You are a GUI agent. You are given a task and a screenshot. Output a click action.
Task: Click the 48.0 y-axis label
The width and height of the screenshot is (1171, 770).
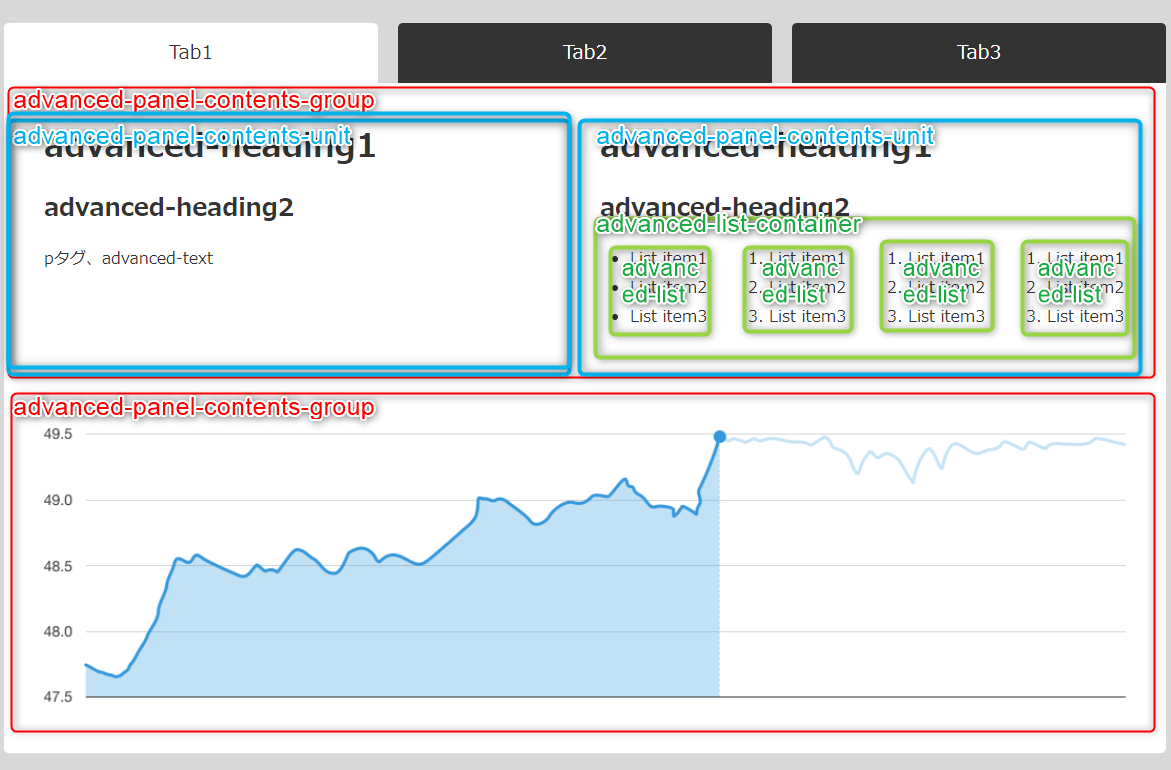(58, 632)
